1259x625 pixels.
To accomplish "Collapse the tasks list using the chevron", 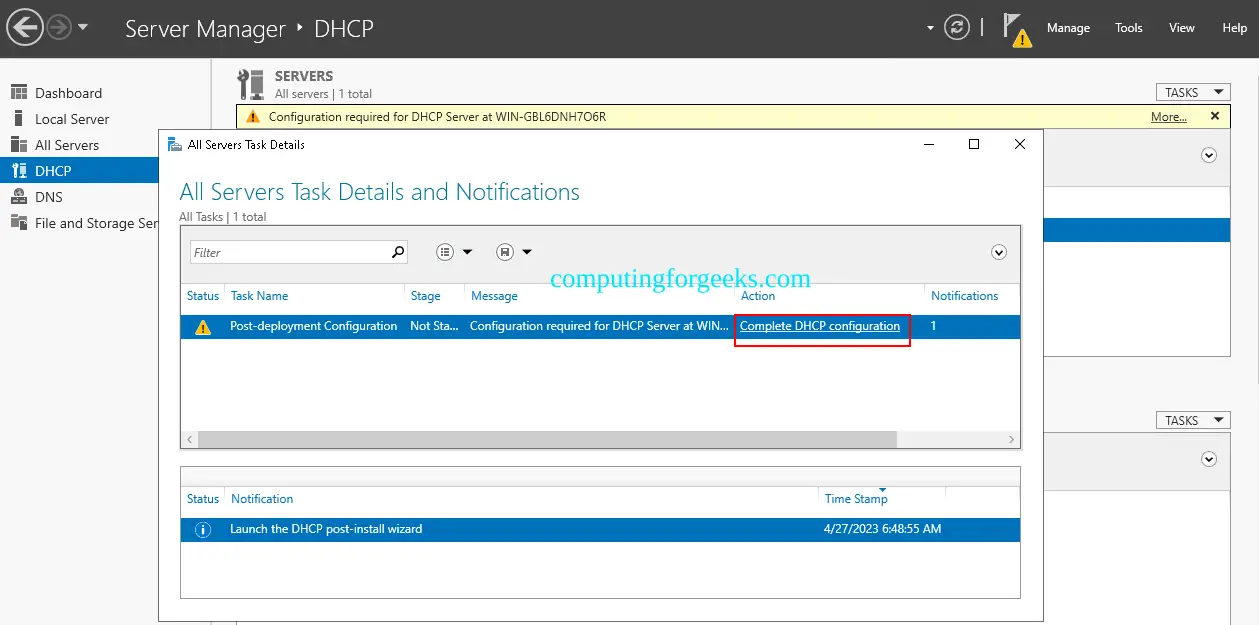I will pyautogui.click(x=998, y=251).
